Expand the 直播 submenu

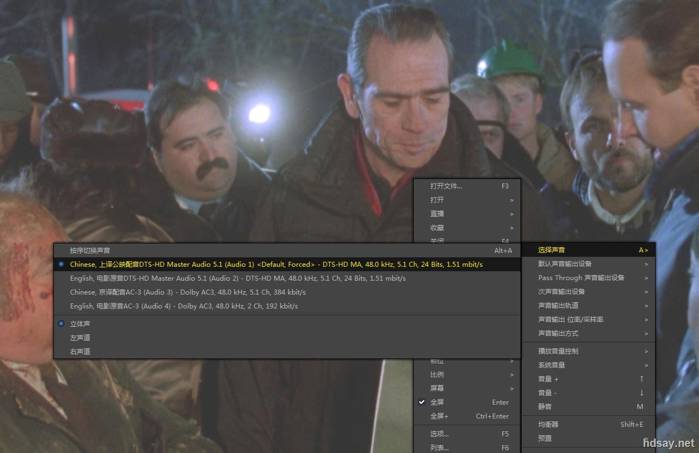467,214
